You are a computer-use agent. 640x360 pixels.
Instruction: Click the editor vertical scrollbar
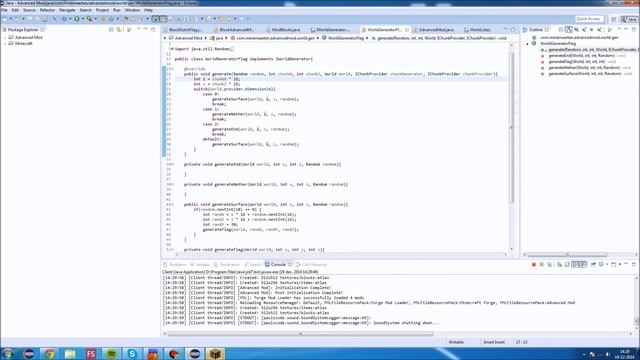[512, 127]
